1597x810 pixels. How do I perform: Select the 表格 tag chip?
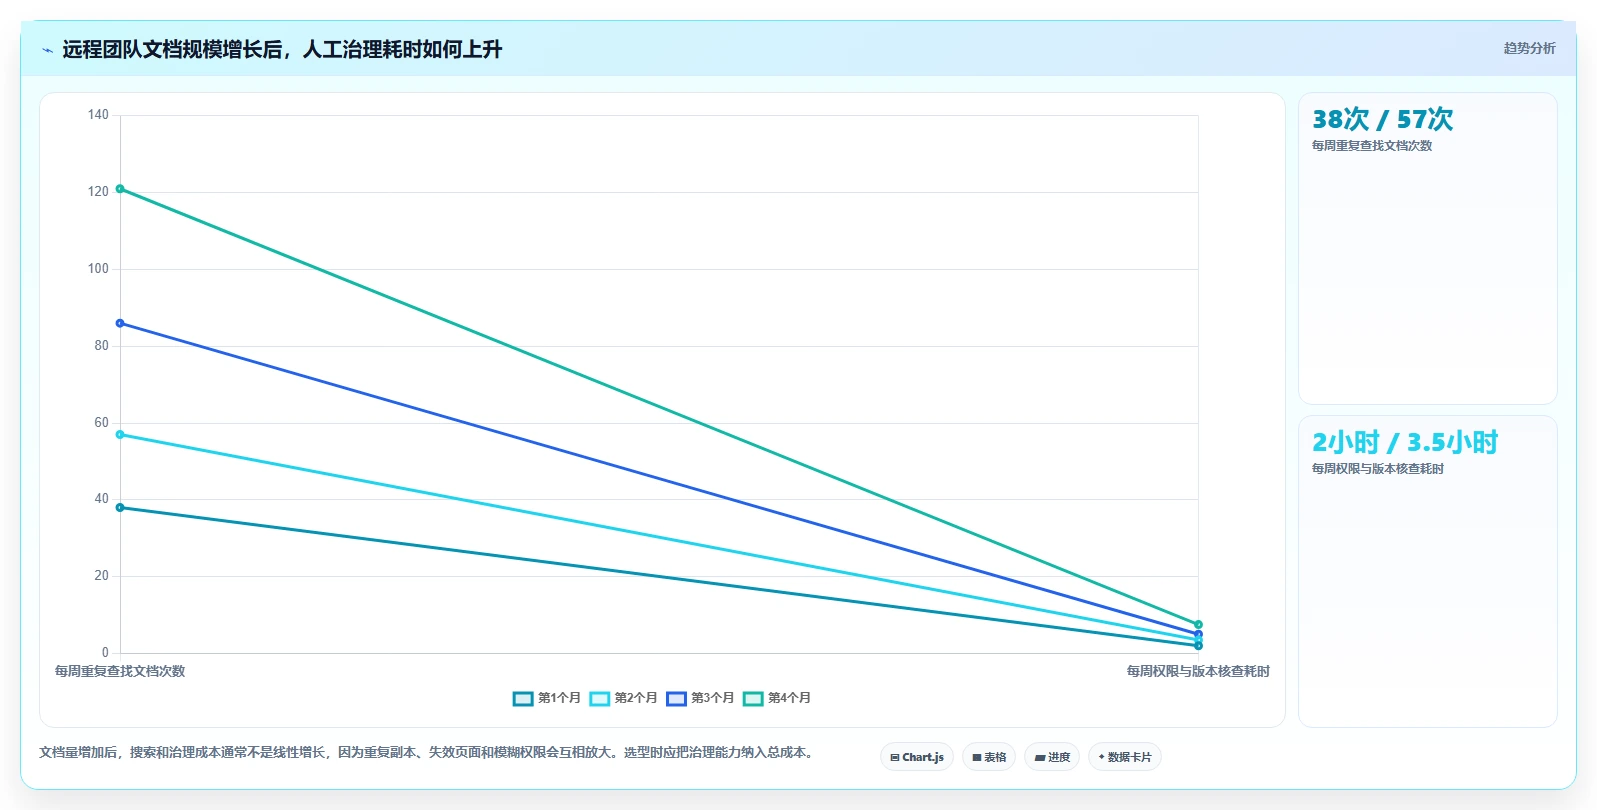pyautogui.click(x=989, y=757)
